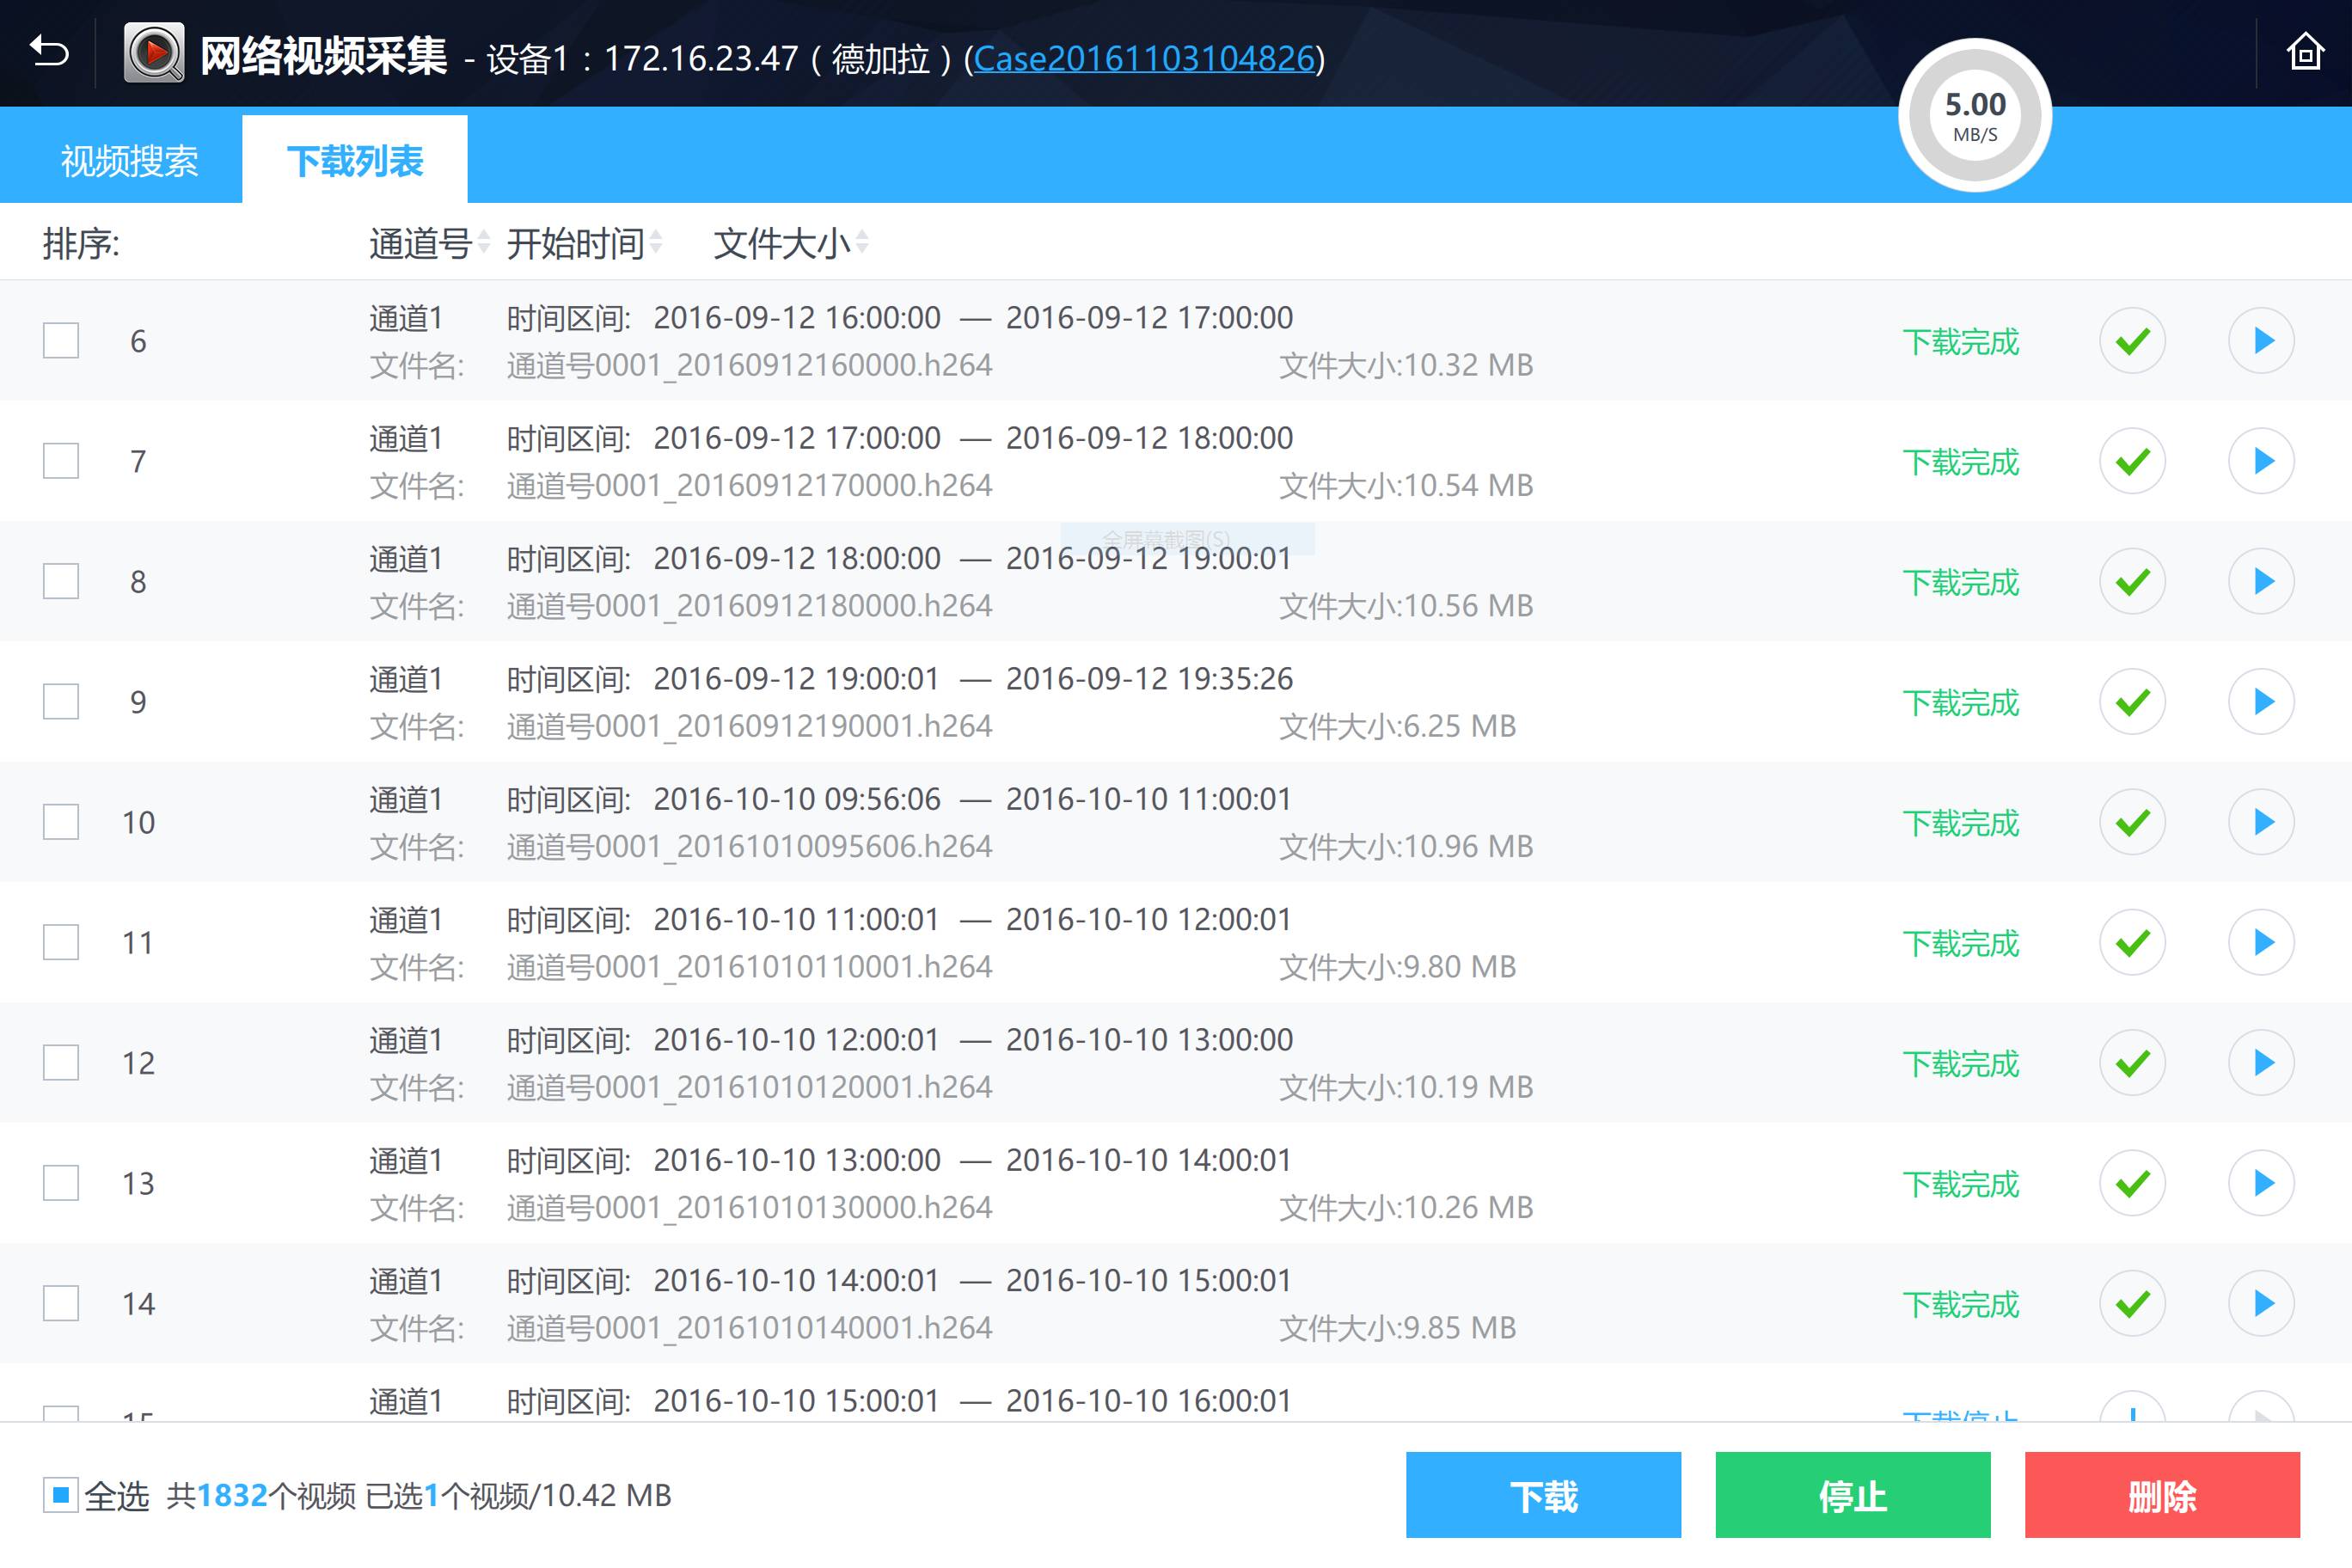Switch to the 视频搜索 tab

pos(129,161)
